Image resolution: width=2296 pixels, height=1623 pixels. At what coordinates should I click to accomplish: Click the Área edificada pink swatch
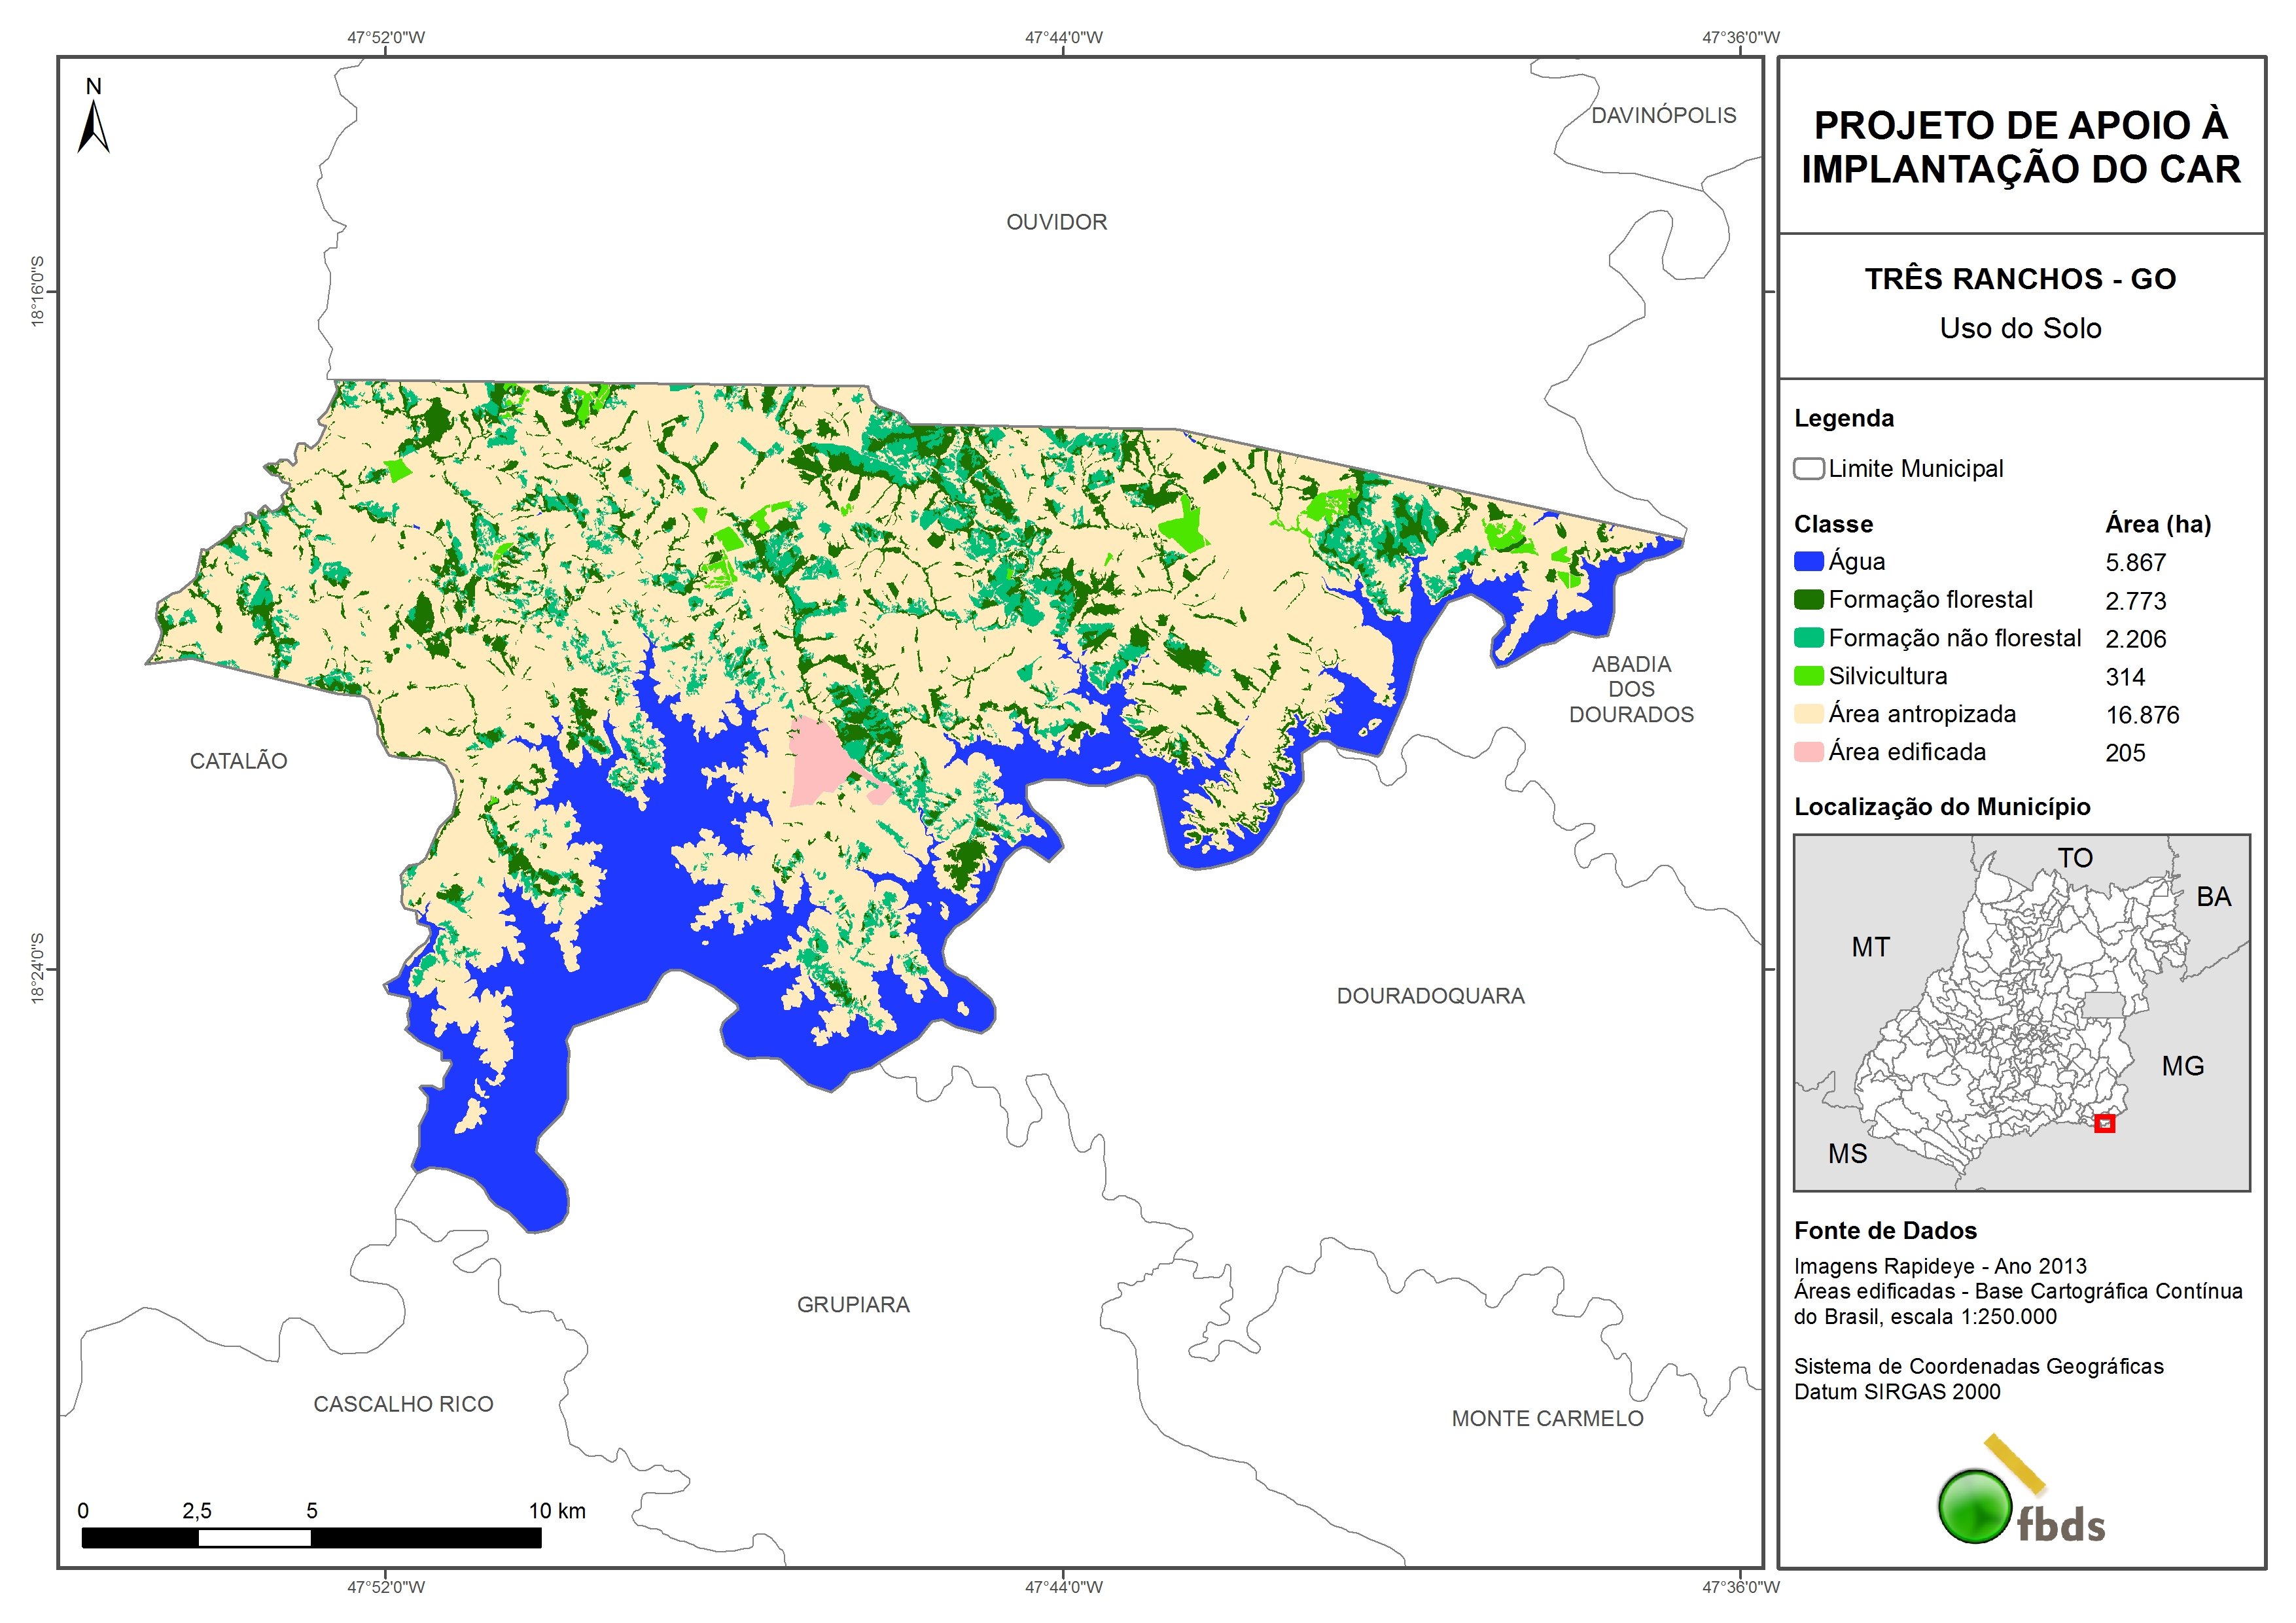point(1808,752)
